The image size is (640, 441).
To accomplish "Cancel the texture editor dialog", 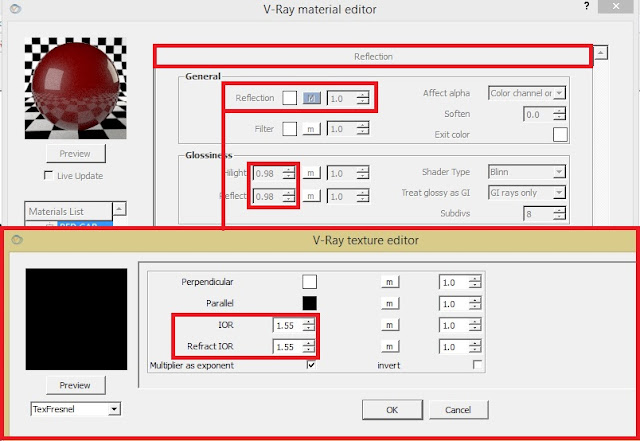I will point(458,410).
